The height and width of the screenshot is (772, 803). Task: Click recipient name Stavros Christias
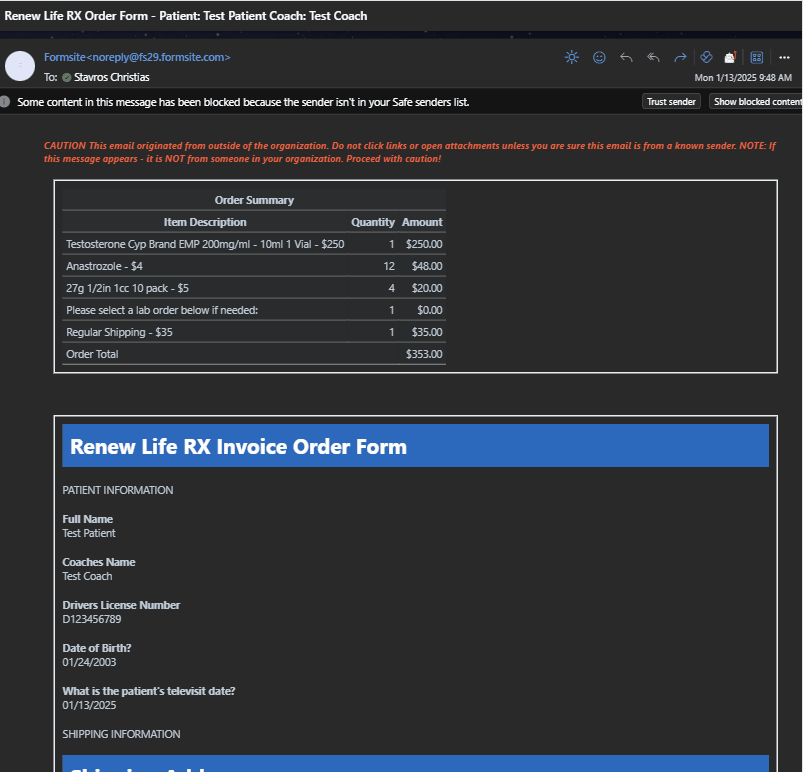click(112, 77)
